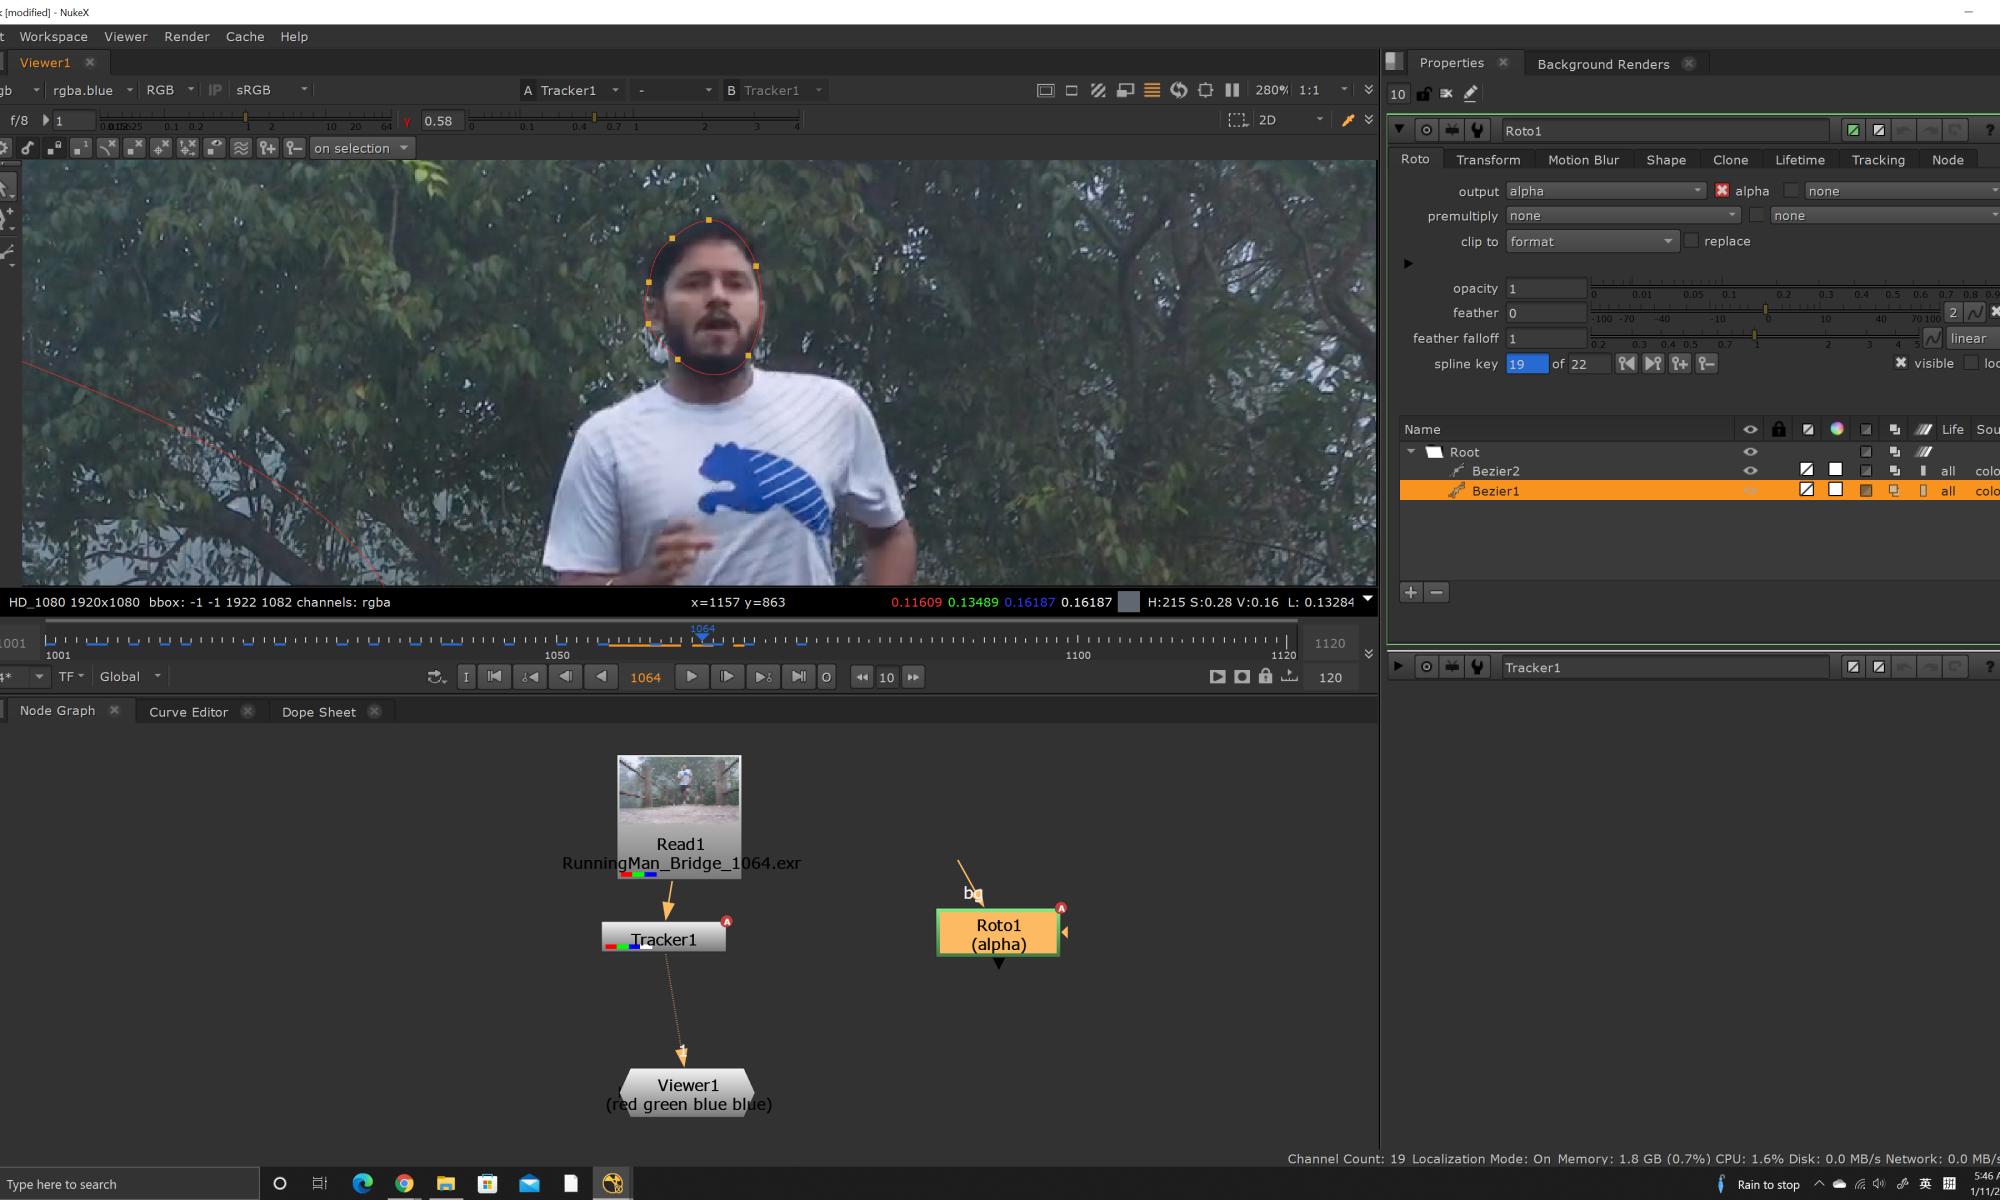The height and width of the screenshot is (1200, 2000).
Task: Open the clip to format dropdown
Action: (x=1590, y=241)
